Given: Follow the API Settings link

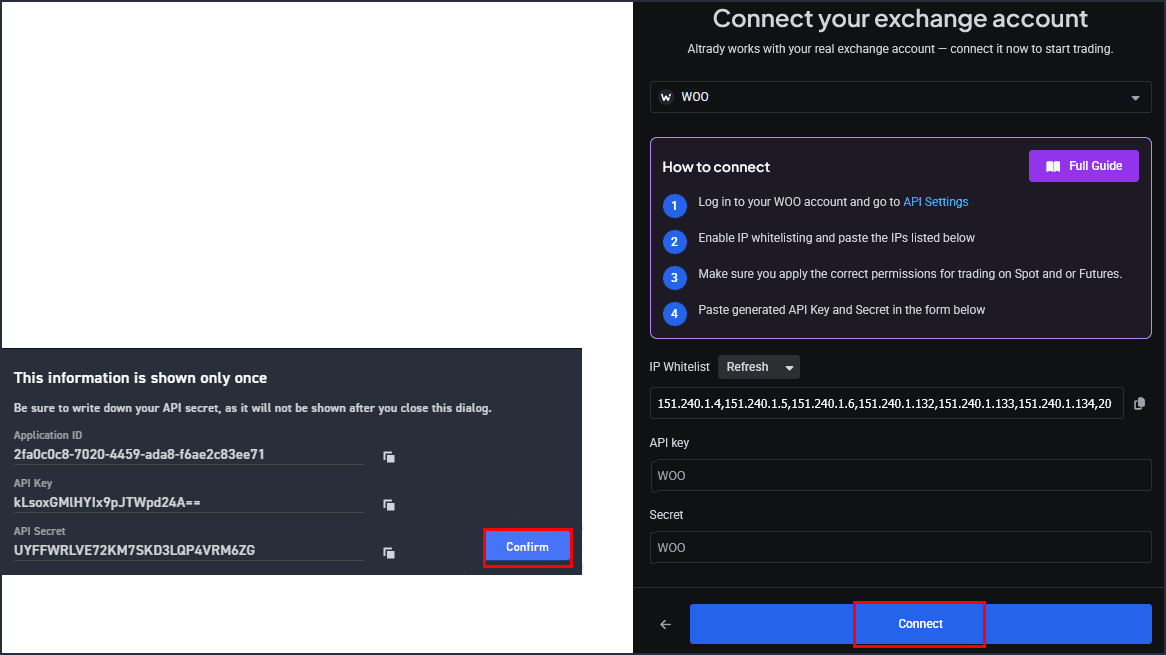Looking at the screenshot, I should pyautogui.click(x=935, y=201).
